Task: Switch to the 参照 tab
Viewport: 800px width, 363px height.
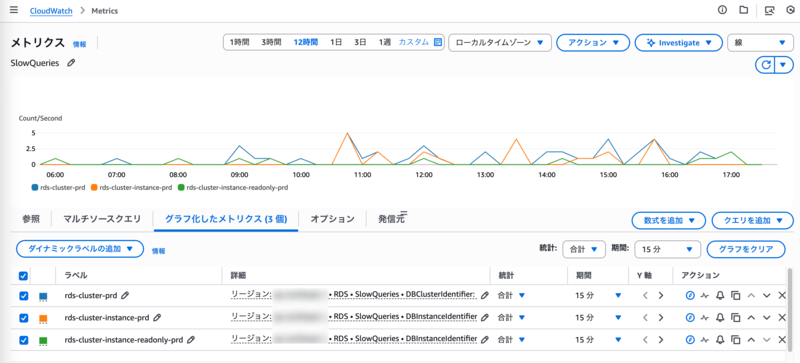Action: 31,219
